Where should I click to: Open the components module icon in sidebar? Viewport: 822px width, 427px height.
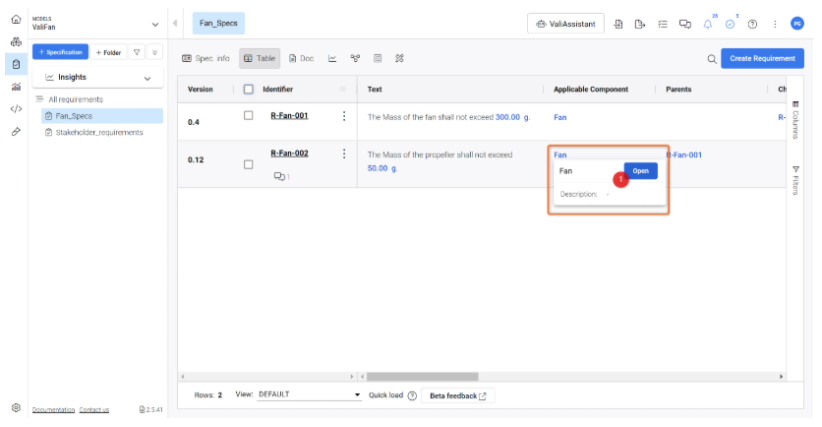point(16,42)
